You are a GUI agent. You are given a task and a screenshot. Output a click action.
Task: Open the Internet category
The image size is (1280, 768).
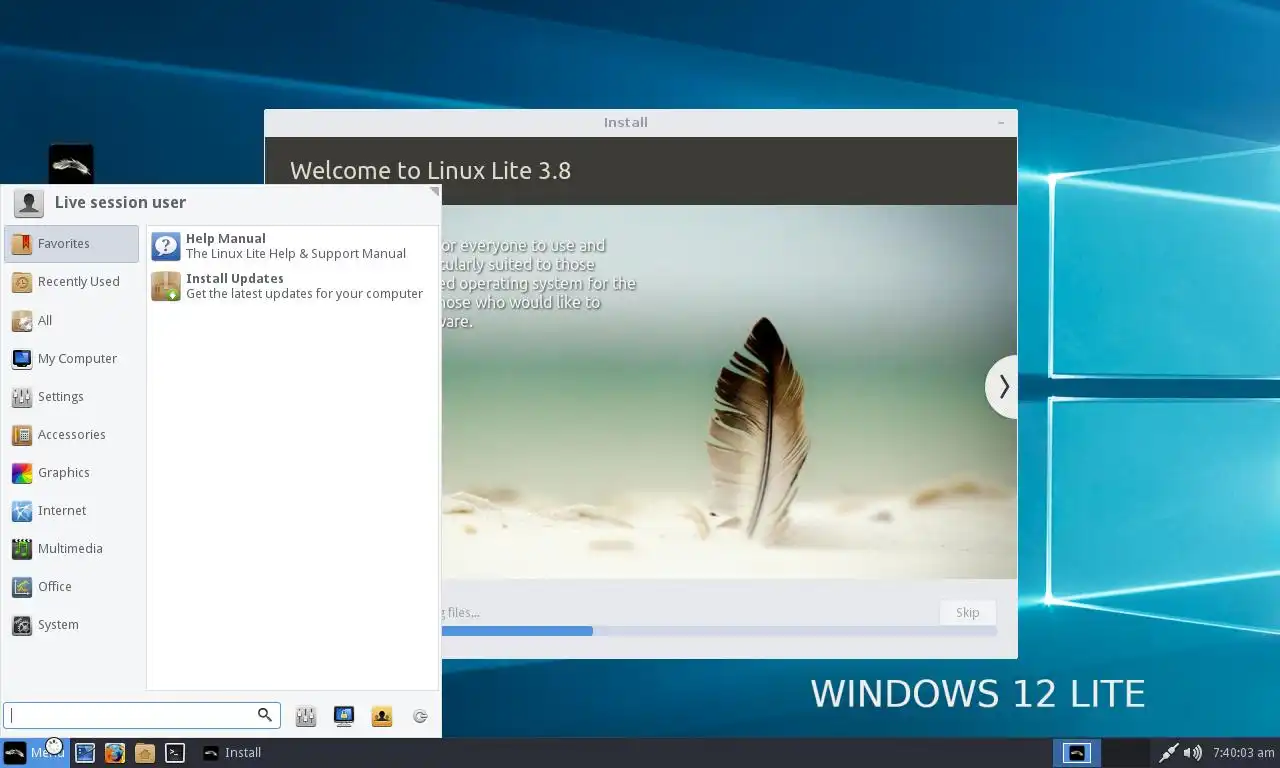click(x=72, y=510)
